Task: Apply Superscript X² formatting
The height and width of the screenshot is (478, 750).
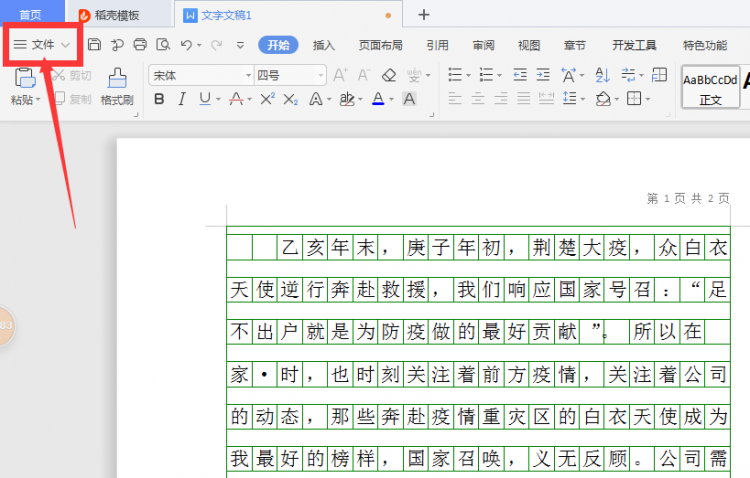Action: 267,99
